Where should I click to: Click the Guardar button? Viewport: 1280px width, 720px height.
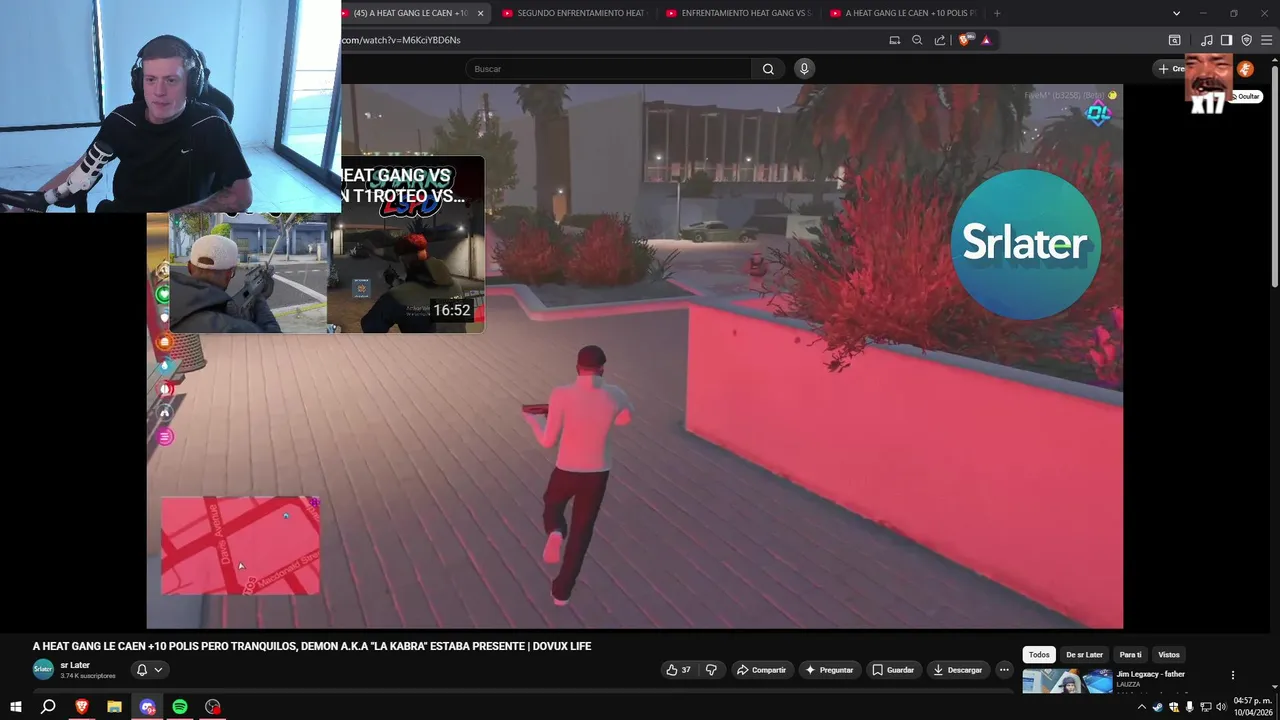(x=892, y=670)
